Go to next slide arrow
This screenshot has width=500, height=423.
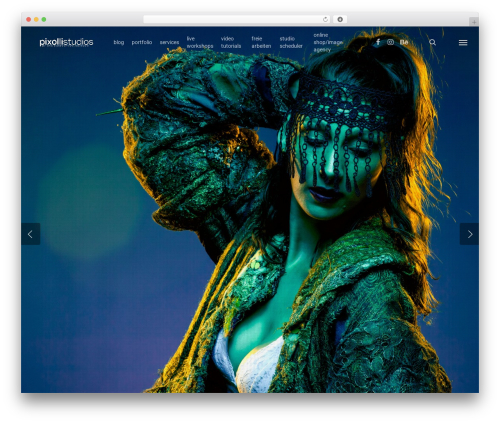[x=469, y=234]
